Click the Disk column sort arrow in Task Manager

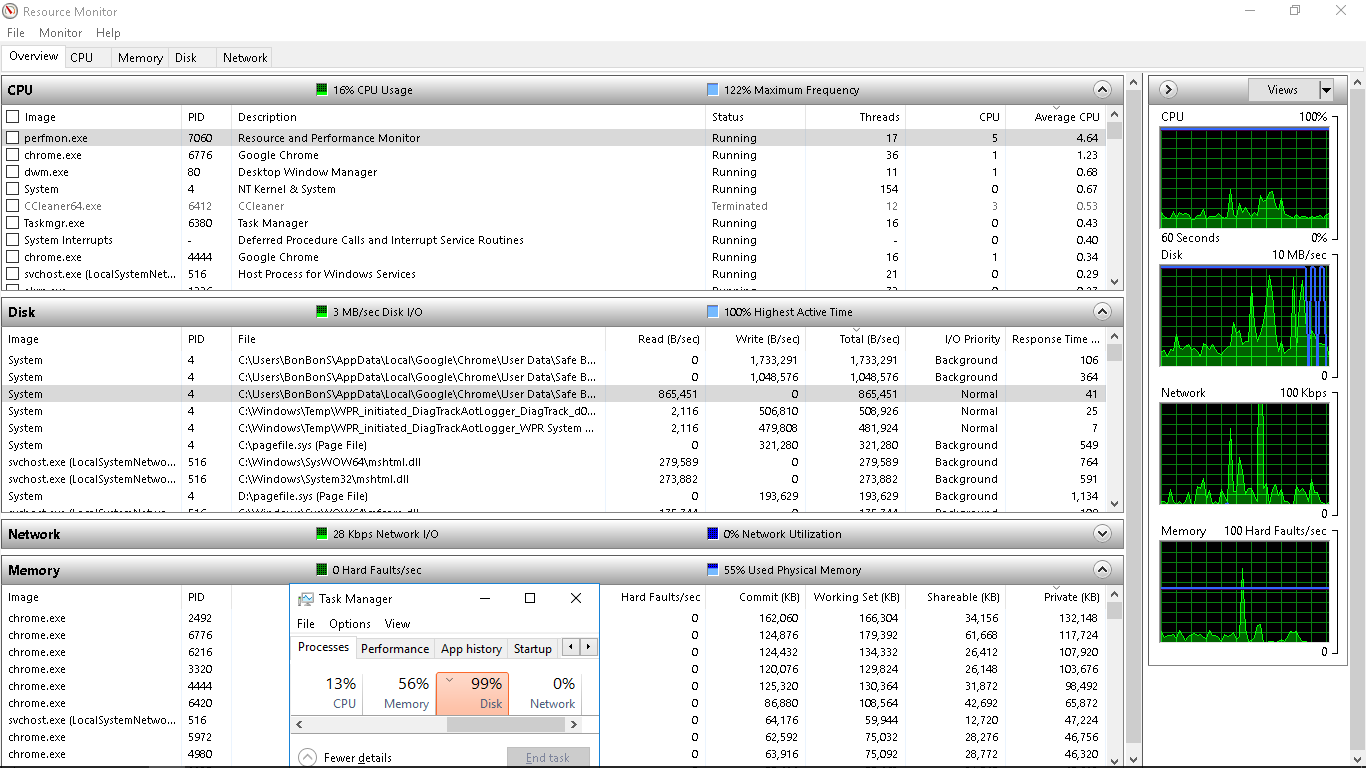[x=450, y=679]
